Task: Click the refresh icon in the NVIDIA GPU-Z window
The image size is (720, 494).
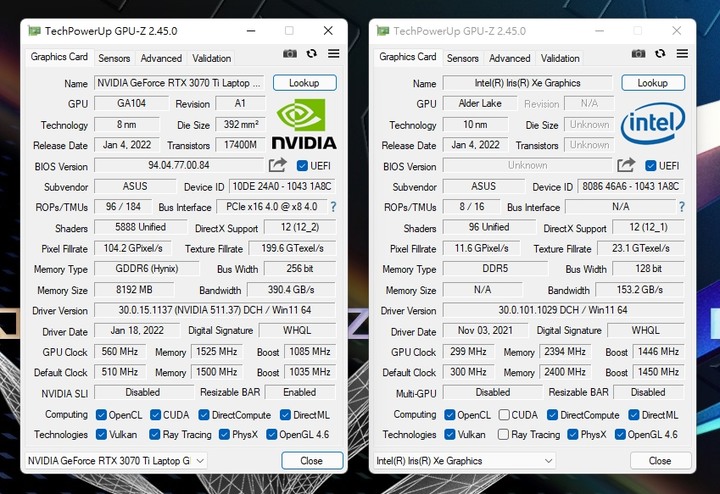Action: (312, 54)
